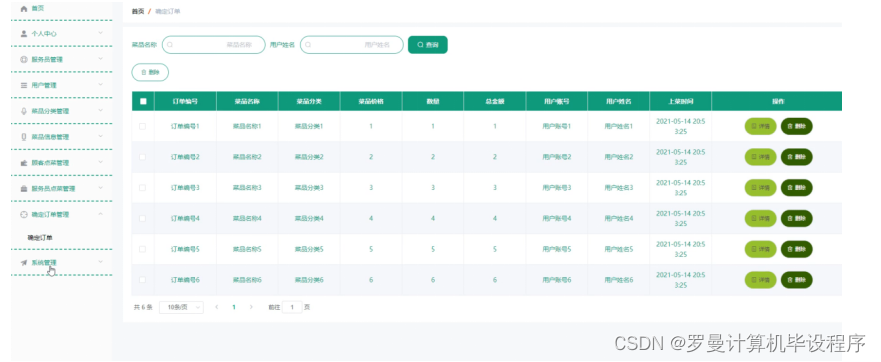Image resolution: width=881 pixels, height=362 pixels.
Task: Delete row 订单编号4 with its 删除 button
Action: tap(796, 218)
